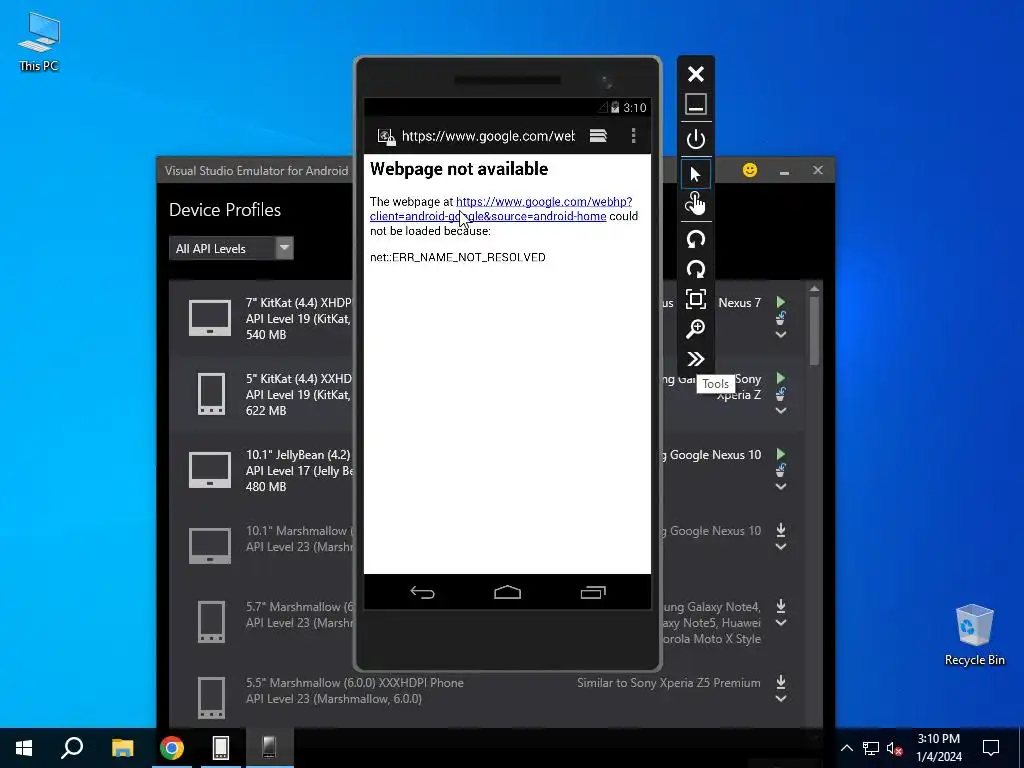
Task: Close the emulator with toolbar X
Action: coord(696,74)
